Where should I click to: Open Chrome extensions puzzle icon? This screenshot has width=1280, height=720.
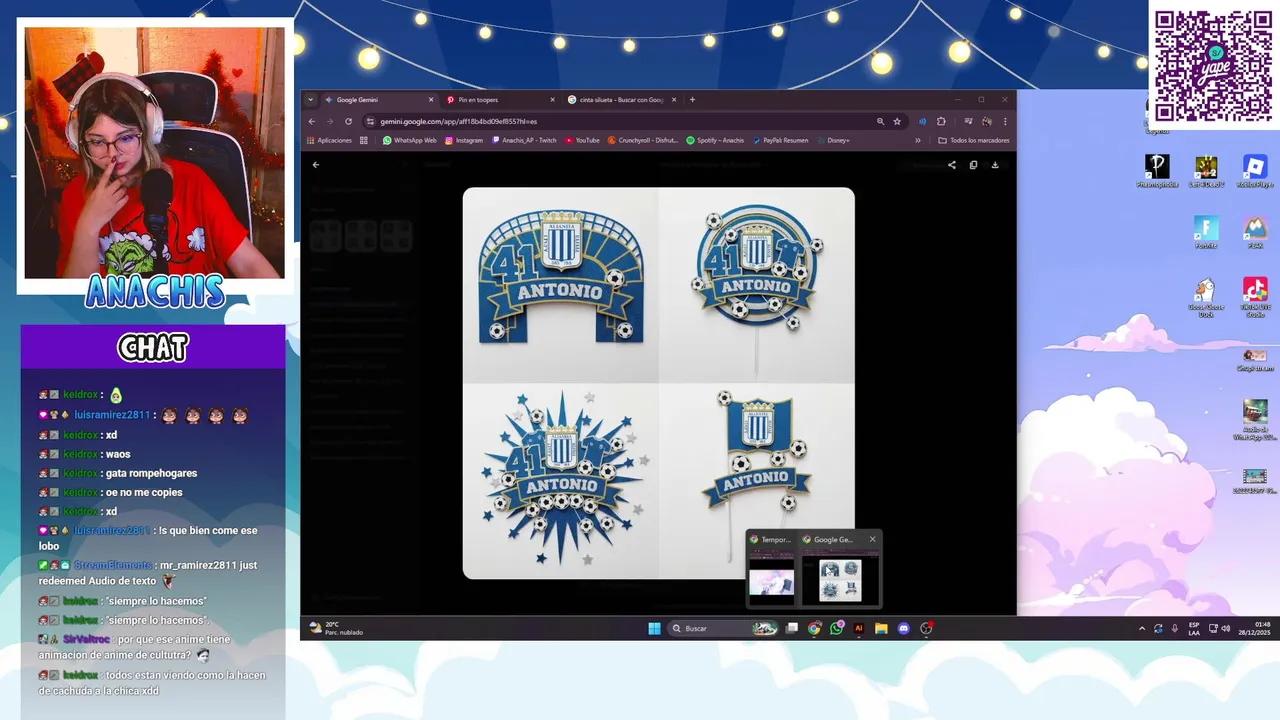pos(941,121)
